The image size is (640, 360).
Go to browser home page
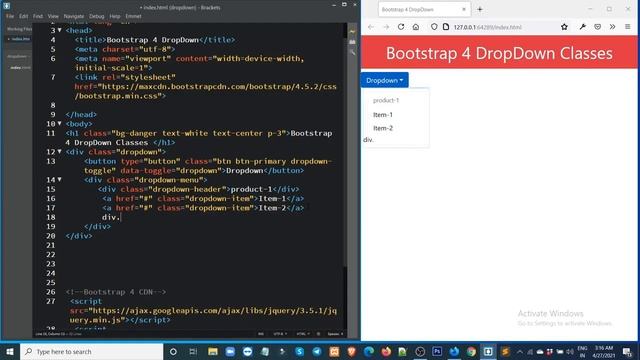tap(416, 27)
